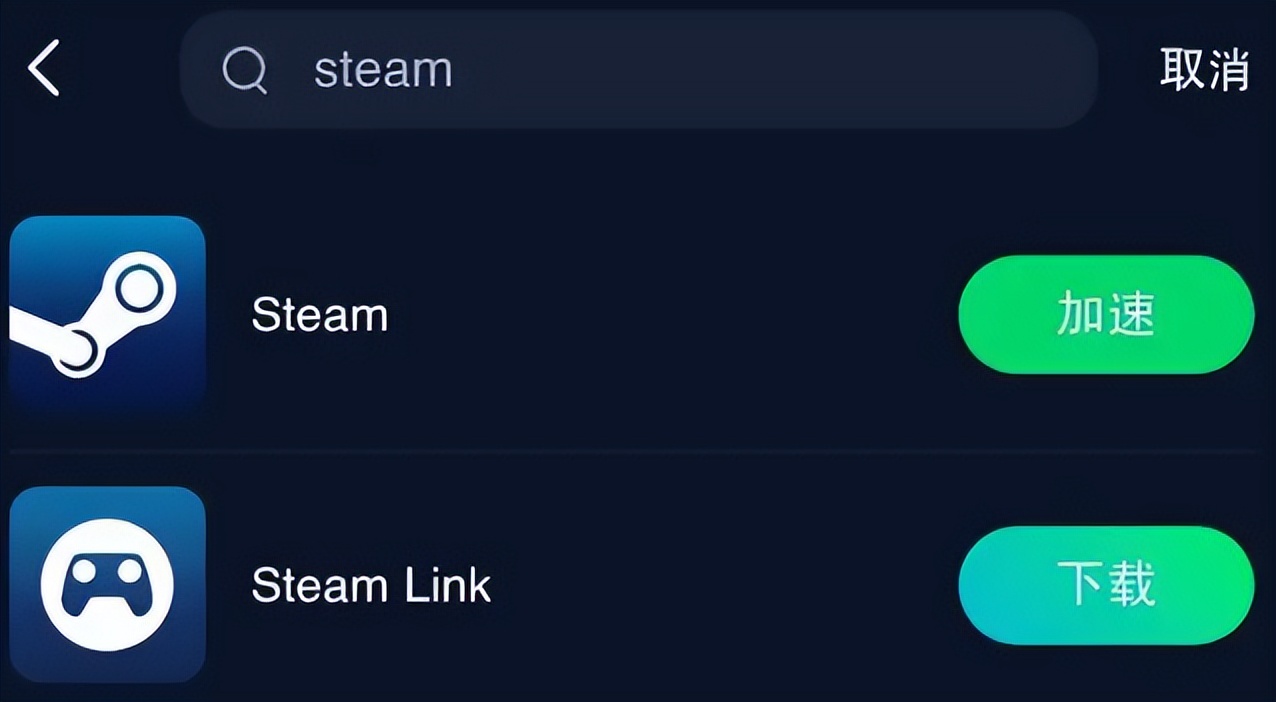The image size is (1276, 702).
Task: Start acceleration for Steam
Action: [1104, 315]
